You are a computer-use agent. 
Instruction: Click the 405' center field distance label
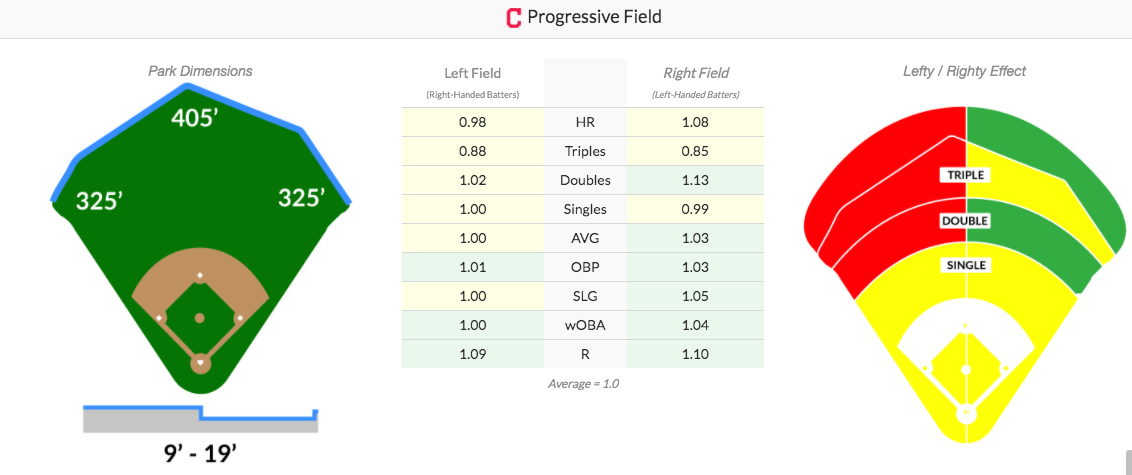pos(195,118)
